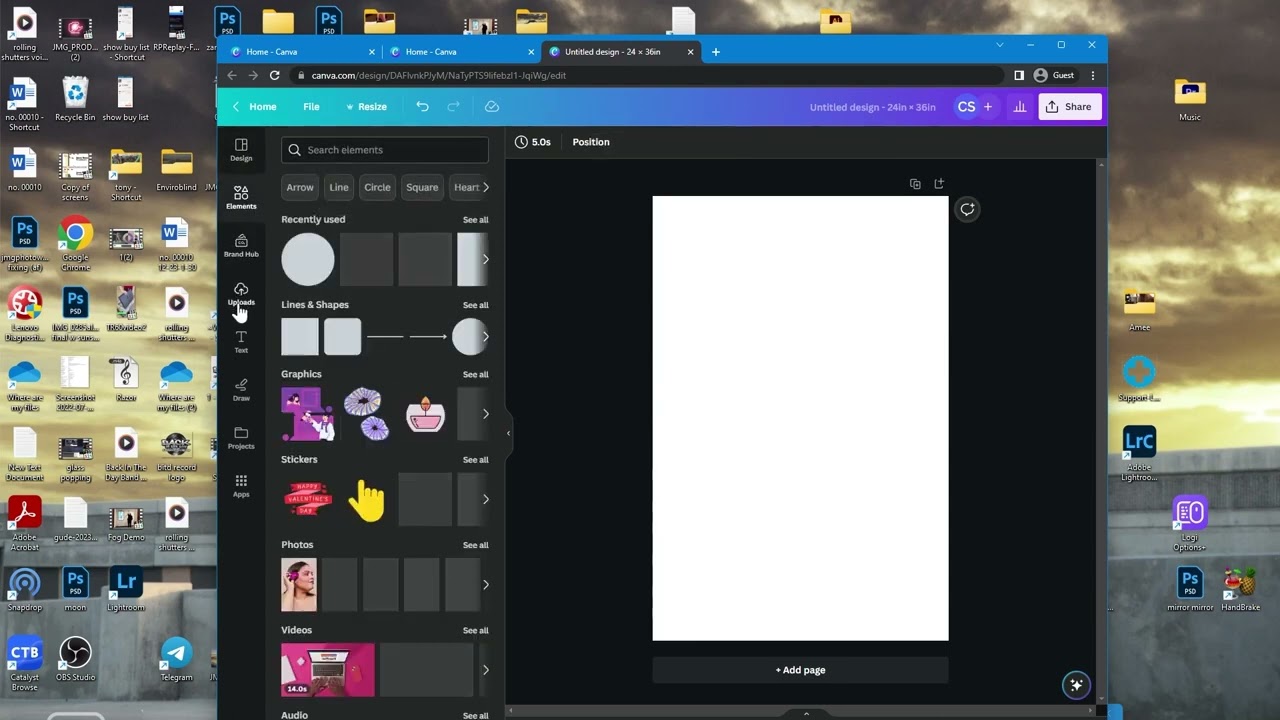Image resolution: width=1280 pixels, height=720 pixels.
Task: Show more Stickers with the arrow
Action: pos(486,499)
